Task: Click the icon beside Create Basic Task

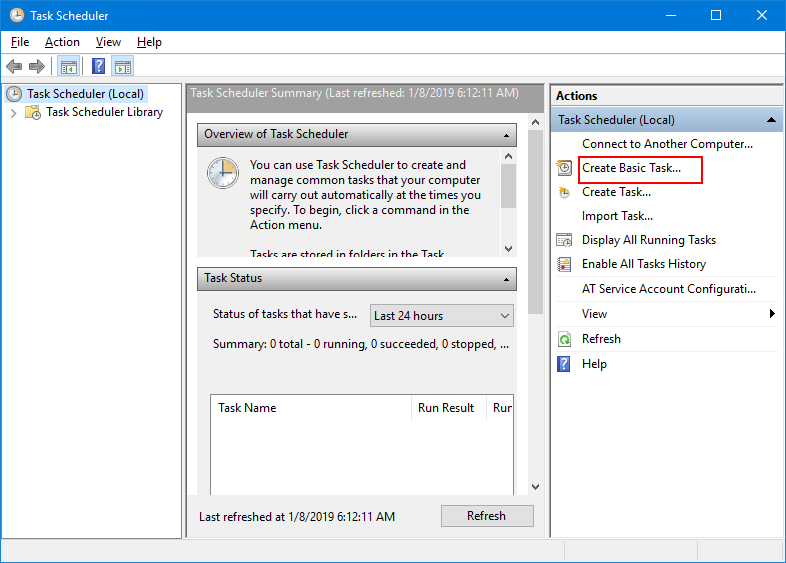Action: (564, 168)
